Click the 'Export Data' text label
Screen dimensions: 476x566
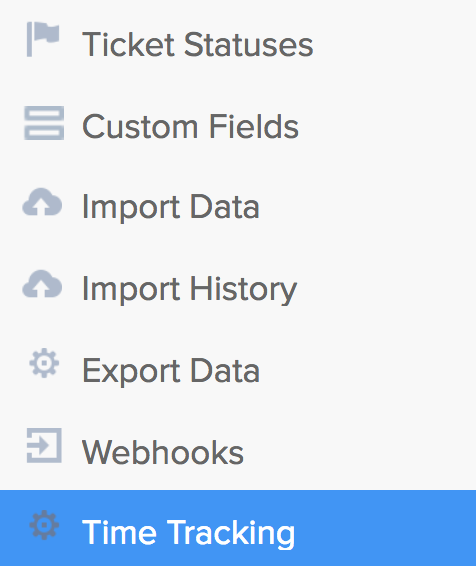point(171,371)
